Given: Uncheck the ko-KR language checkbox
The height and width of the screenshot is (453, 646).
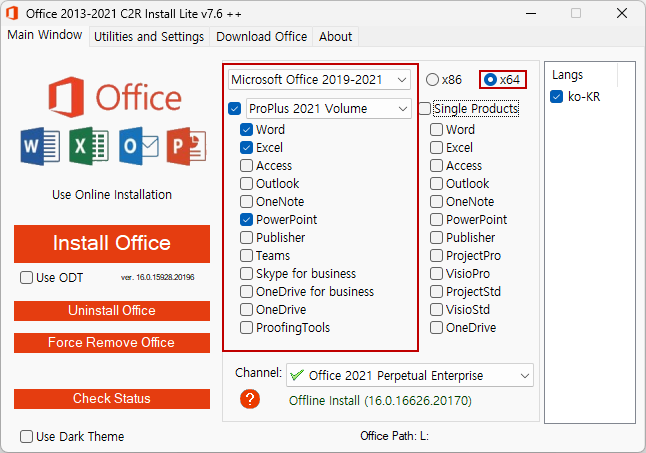Looking at the screenshot, I should tap(557, 97).
